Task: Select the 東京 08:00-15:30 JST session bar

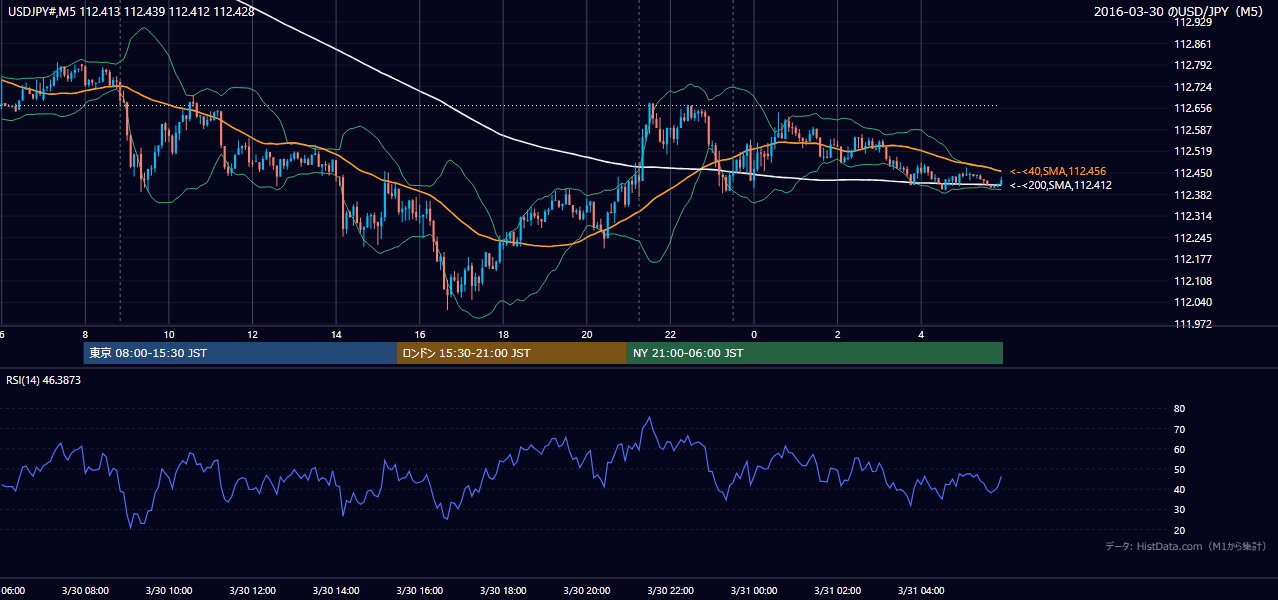Action: tap(240, 353)
